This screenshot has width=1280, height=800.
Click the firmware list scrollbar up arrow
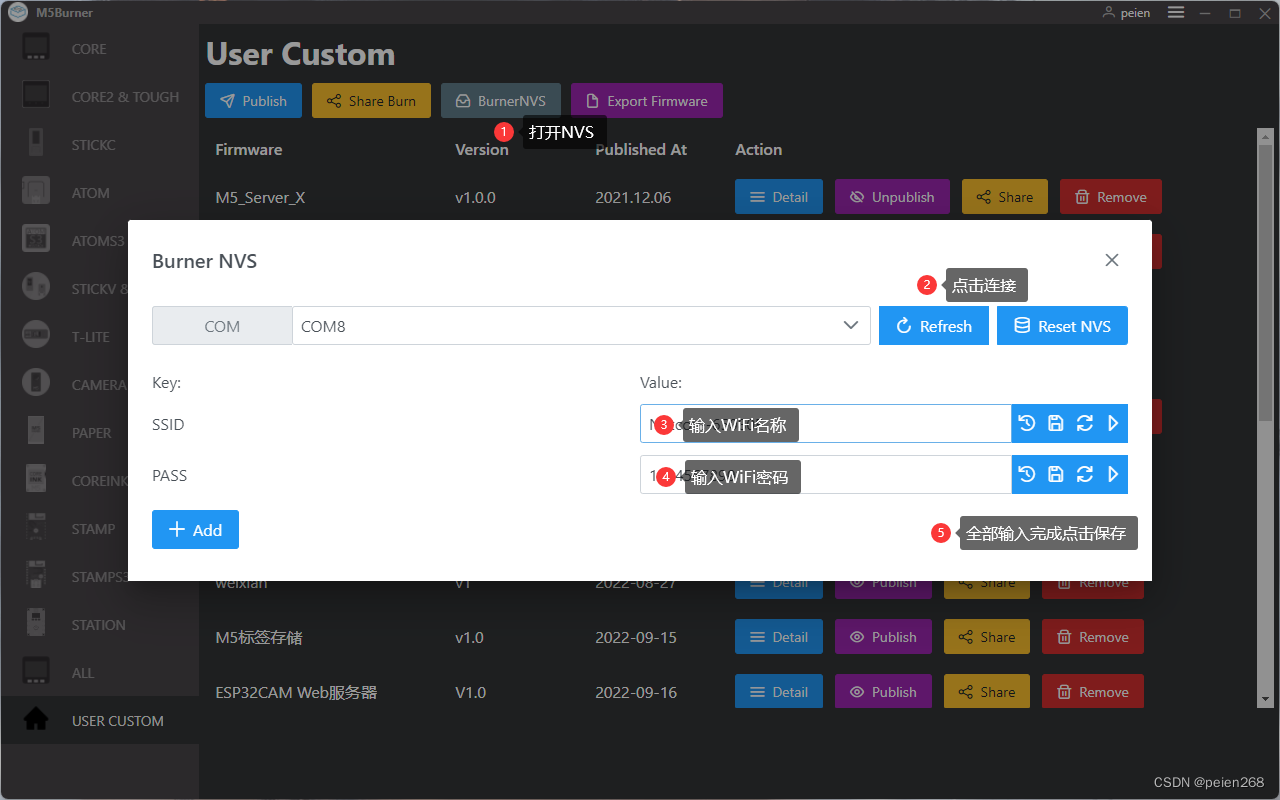click(x=1264, y=135)
